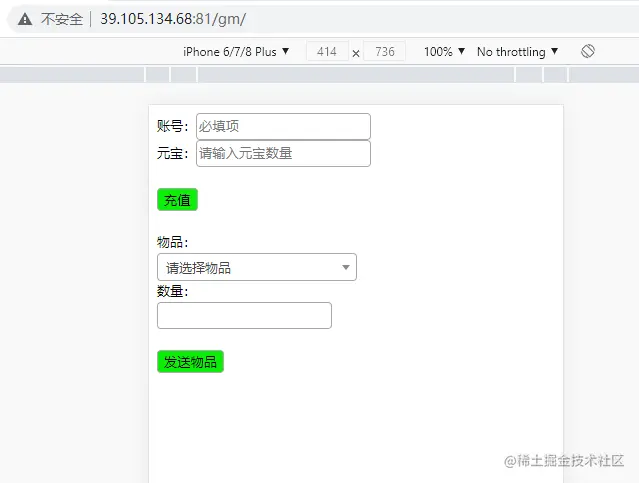This screenshot has height=483, width=639.
Task: Click the URL 39.105.134.68:81/gm/ in address bar
Action: pos(173,19)
